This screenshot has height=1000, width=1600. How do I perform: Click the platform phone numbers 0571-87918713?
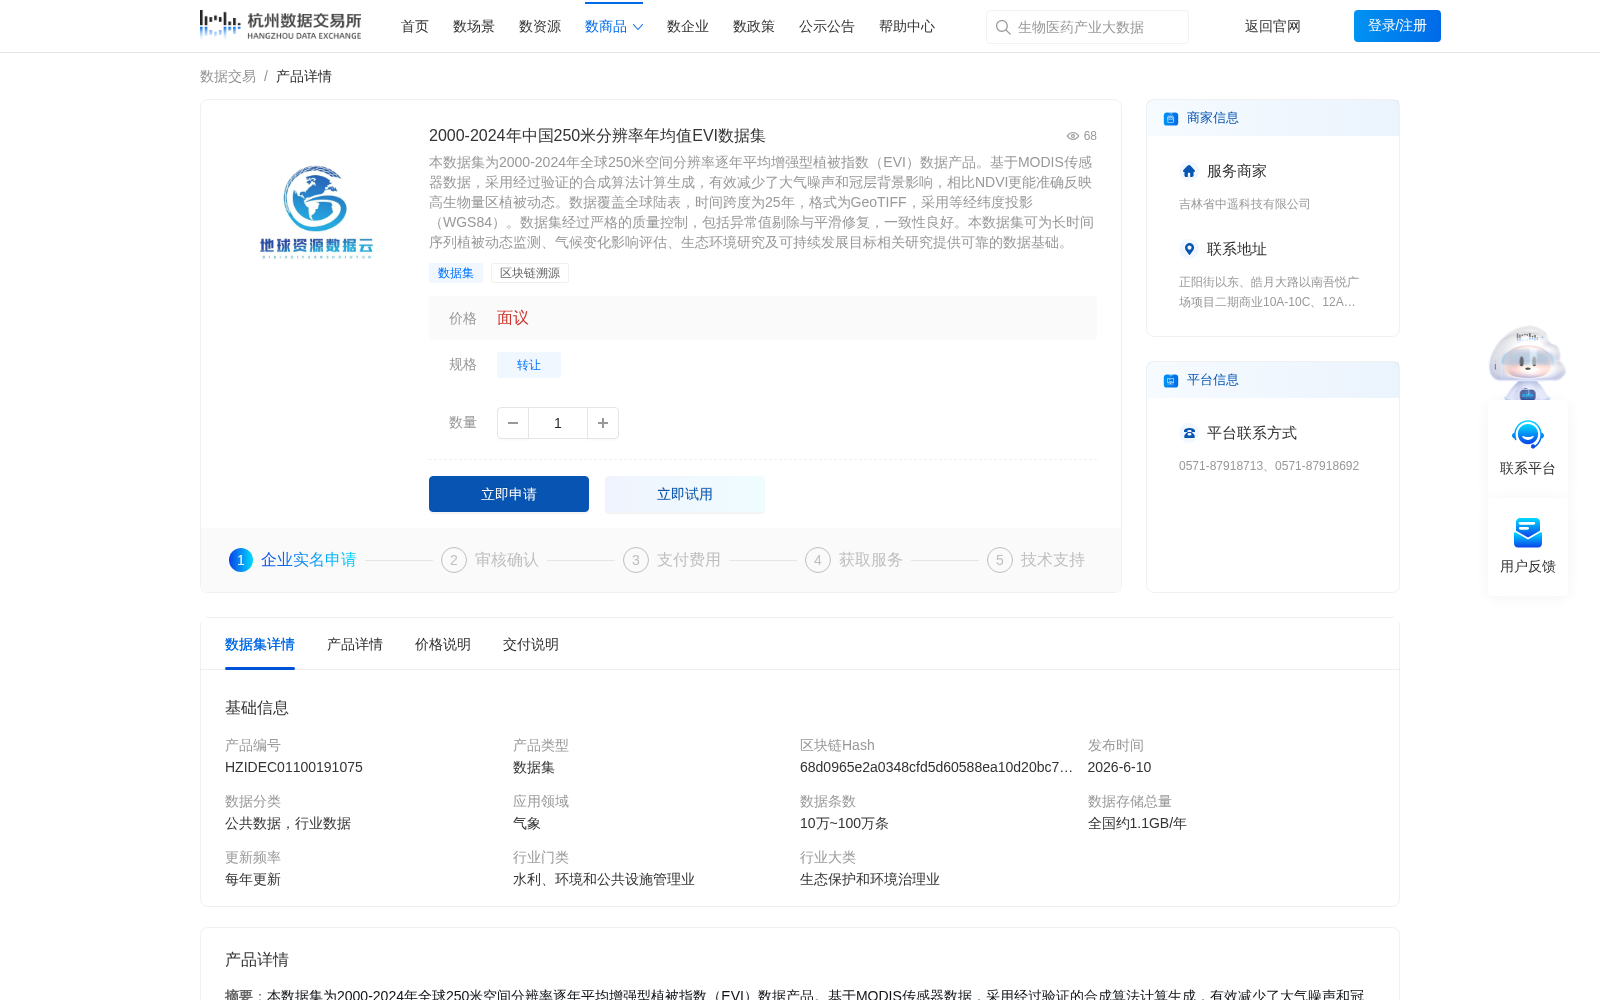click(1269, 466)
